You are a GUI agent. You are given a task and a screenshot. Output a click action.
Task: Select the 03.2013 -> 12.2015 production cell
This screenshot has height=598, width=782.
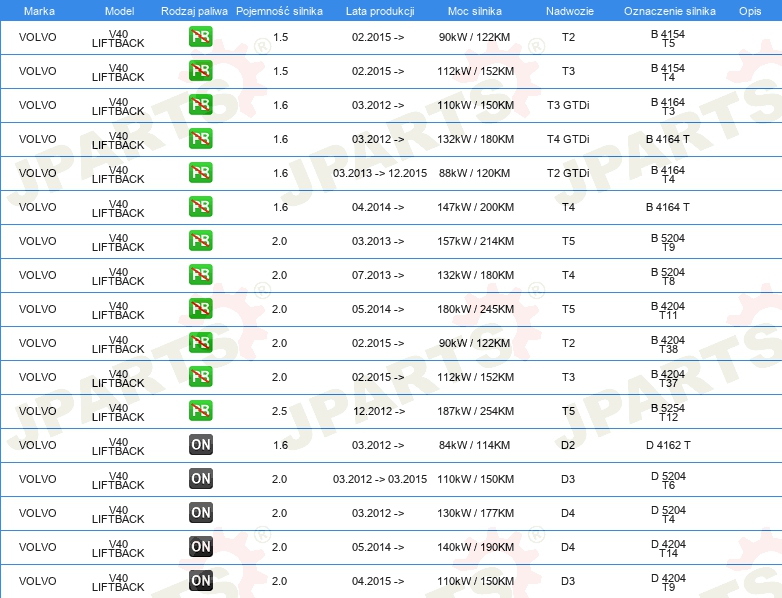[380, 173]
